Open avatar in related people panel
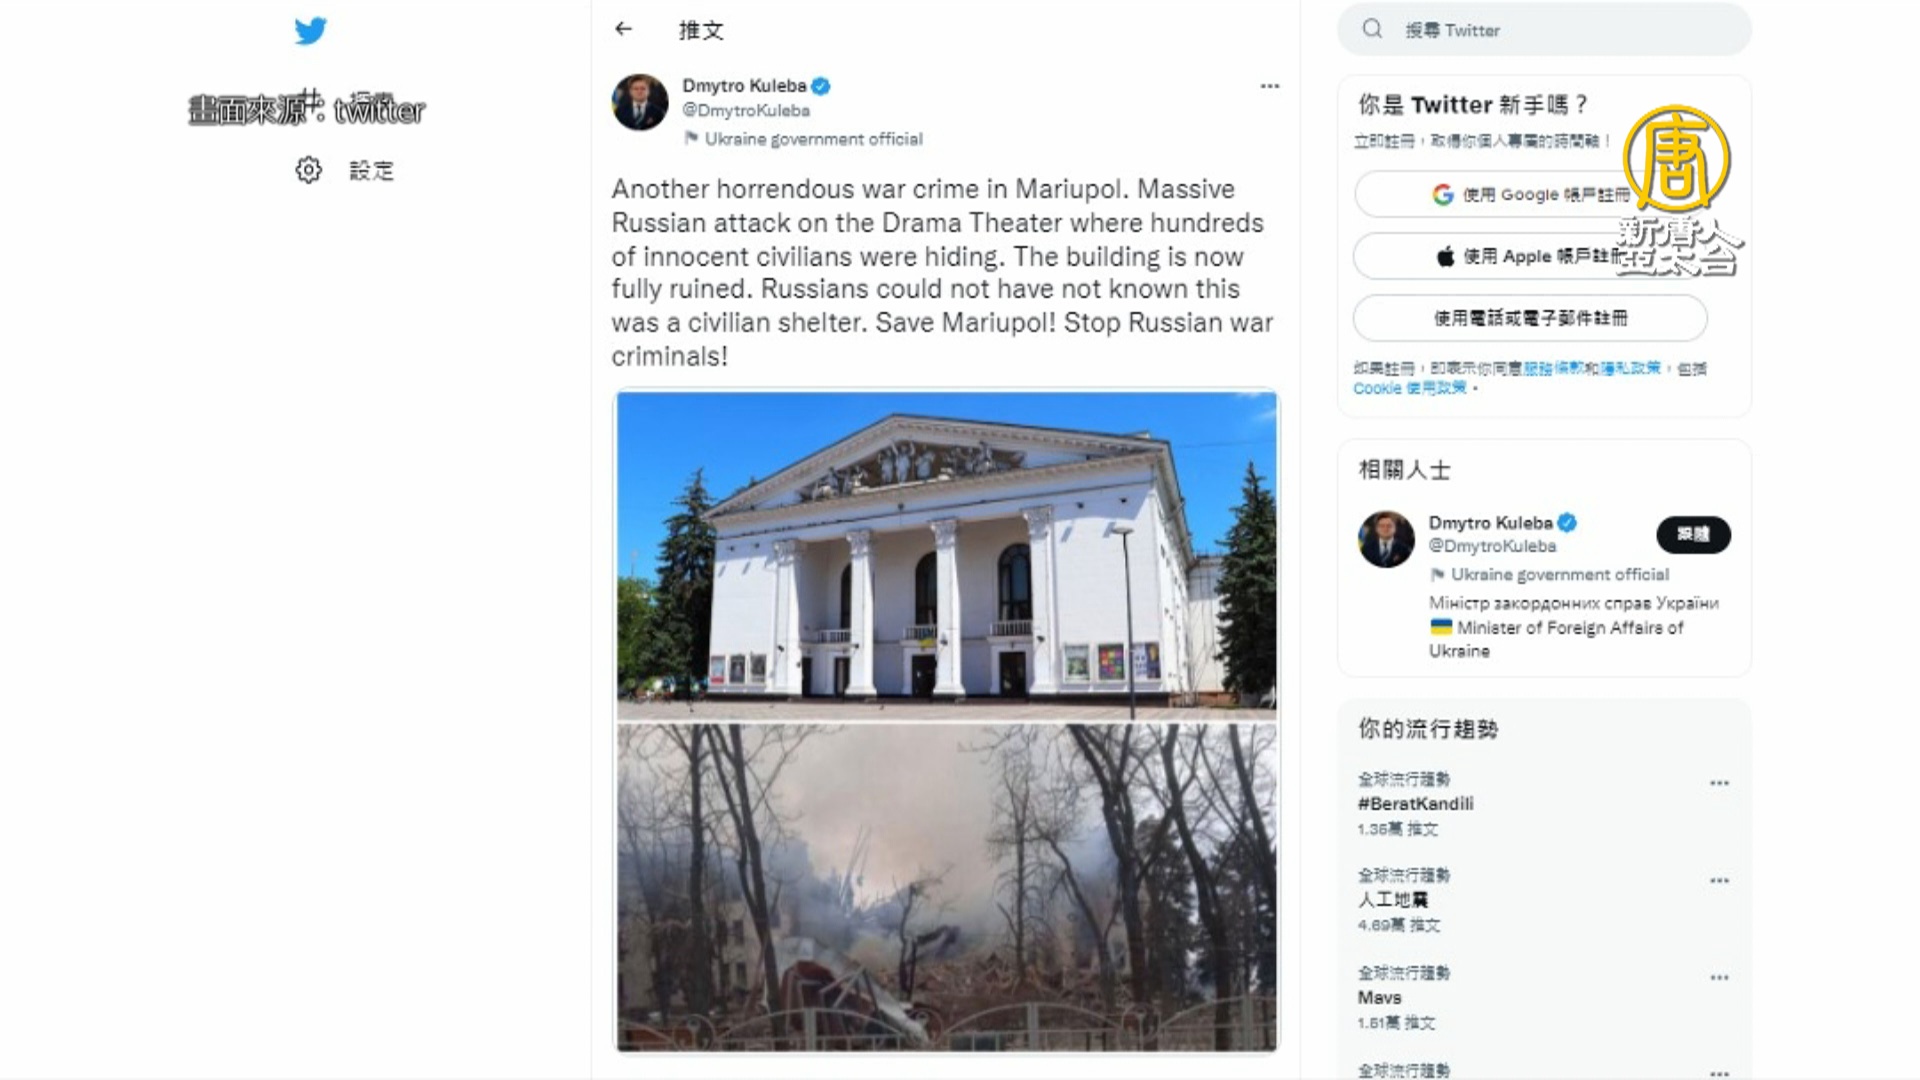This screenshot has height=1080, width=1920. click(x=1386, y=539)
